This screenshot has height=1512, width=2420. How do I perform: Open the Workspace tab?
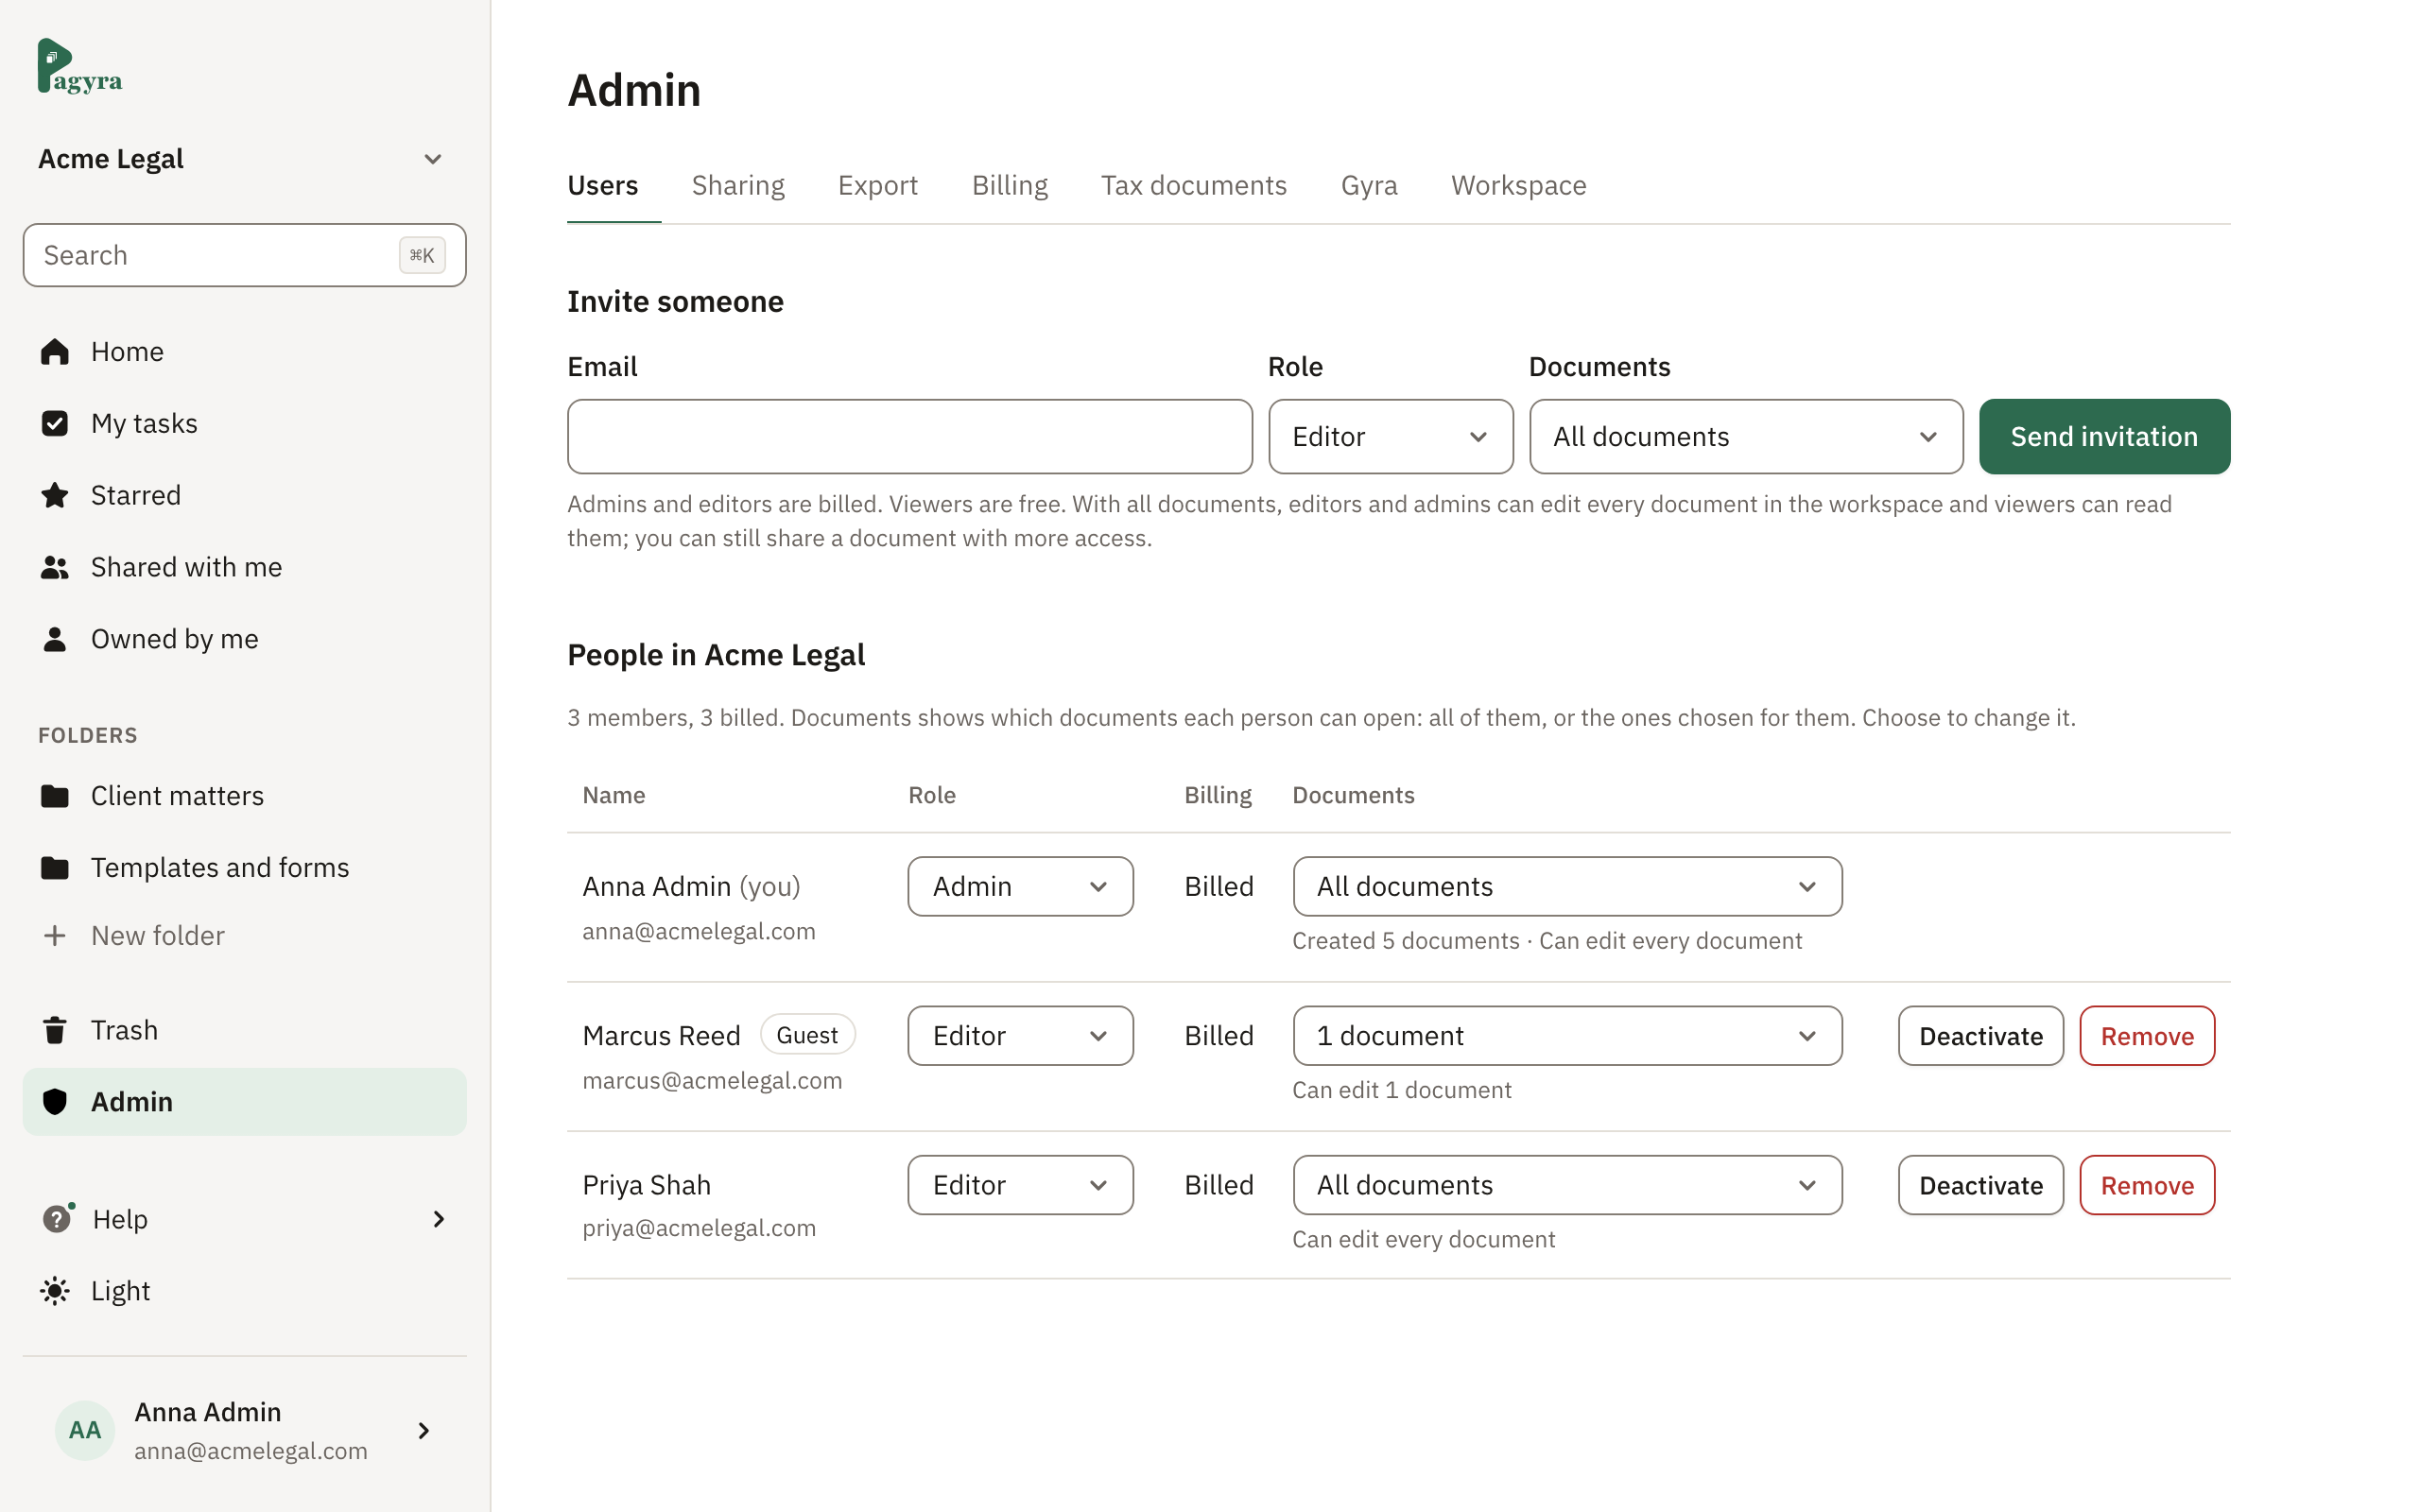point(1518,185)
